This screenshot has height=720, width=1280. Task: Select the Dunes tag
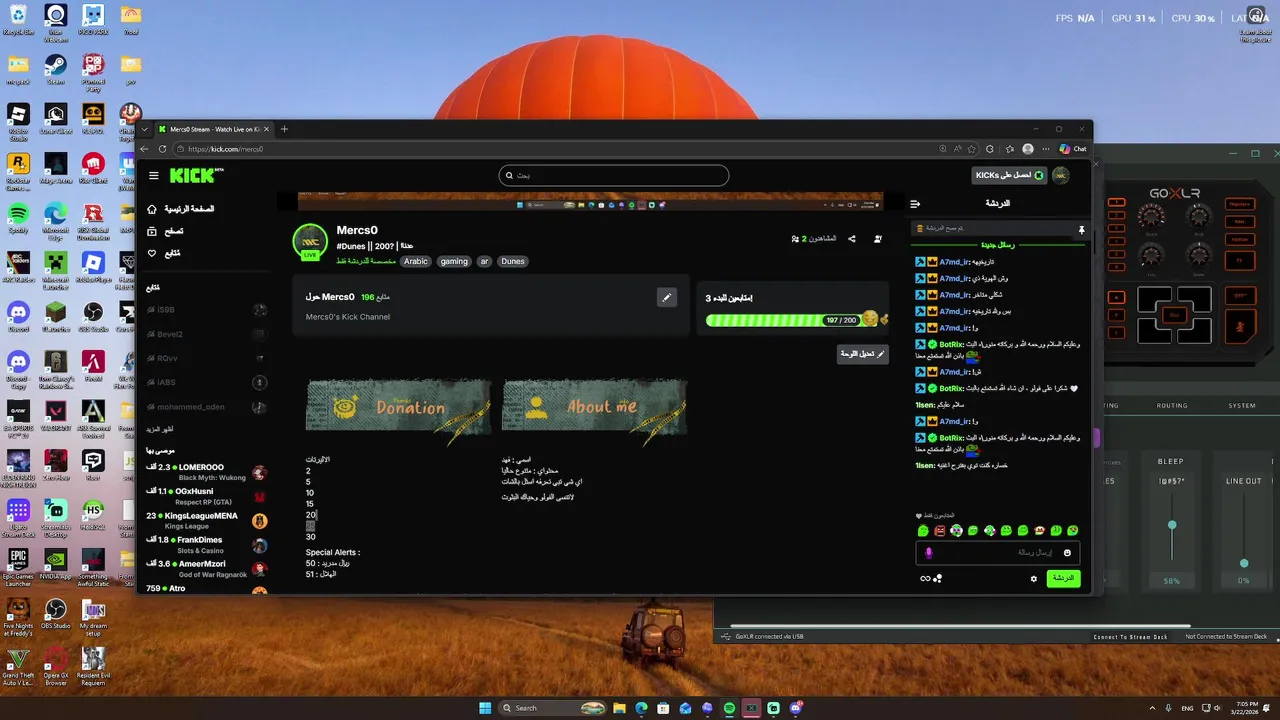512,261
